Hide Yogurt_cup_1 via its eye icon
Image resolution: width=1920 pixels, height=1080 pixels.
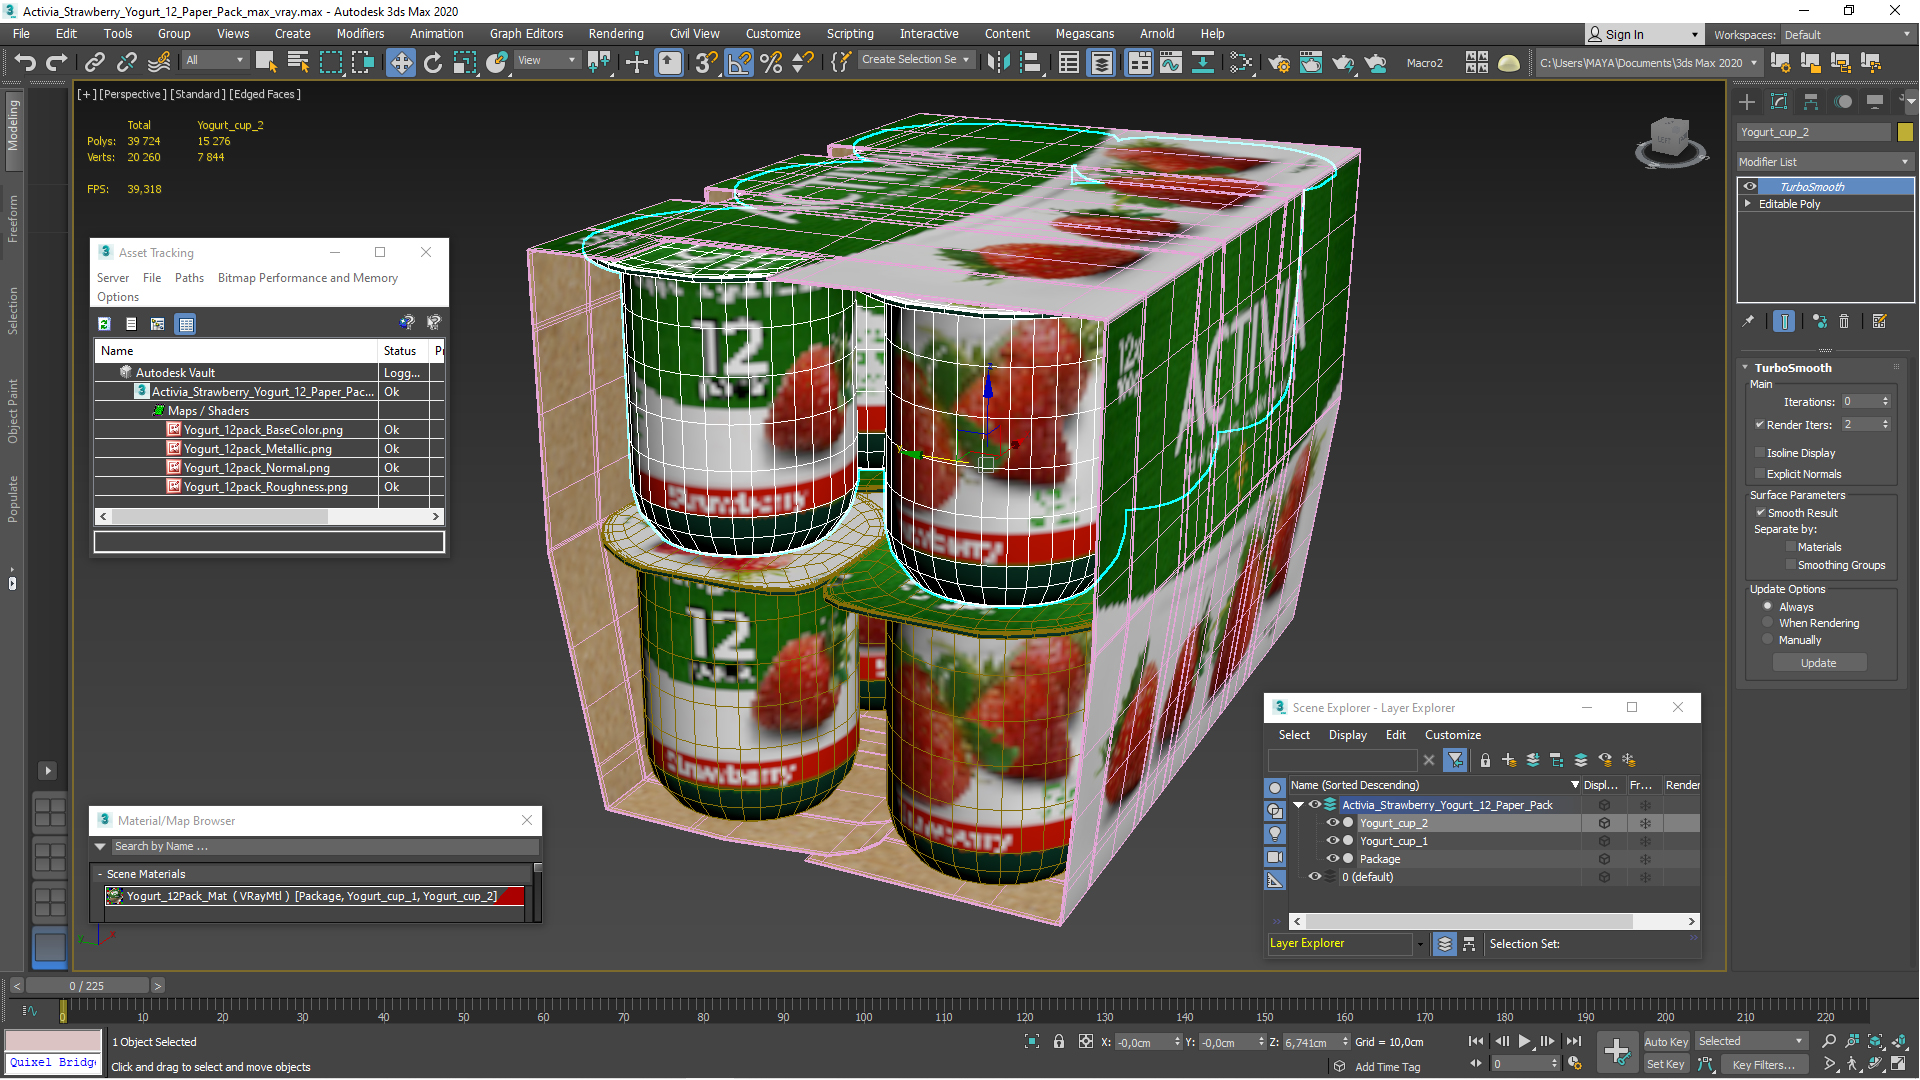[x=1332, y=841]
